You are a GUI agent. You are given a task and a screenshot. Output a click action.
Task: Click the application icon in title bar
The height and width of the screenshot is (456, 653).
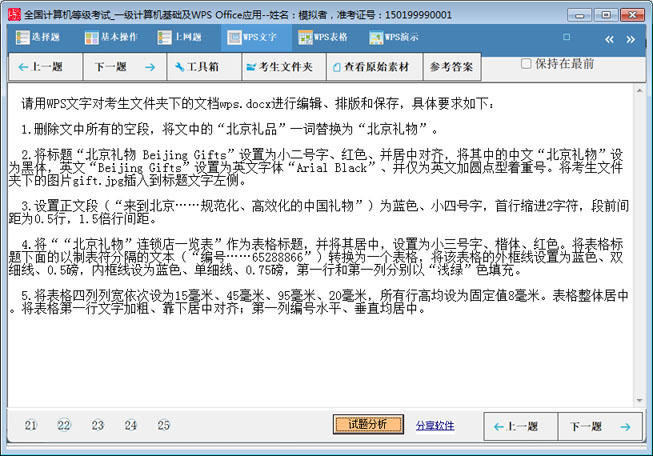(14, 15)
